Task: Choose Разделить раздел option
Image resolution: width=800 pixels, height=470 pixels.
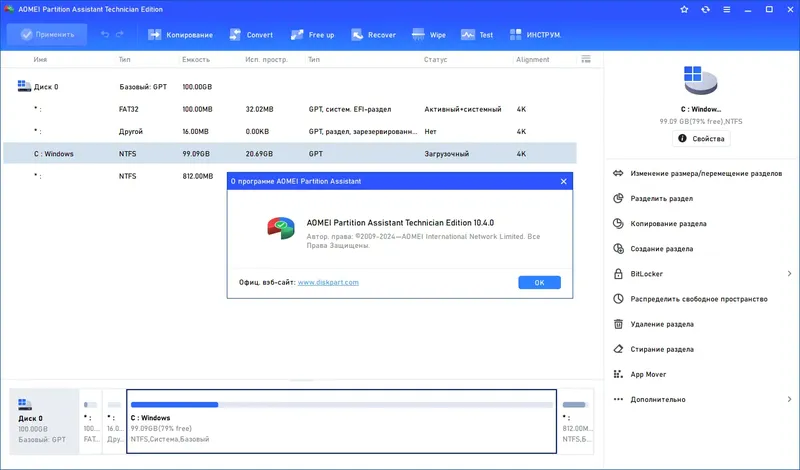Action: tap(662, 199)
